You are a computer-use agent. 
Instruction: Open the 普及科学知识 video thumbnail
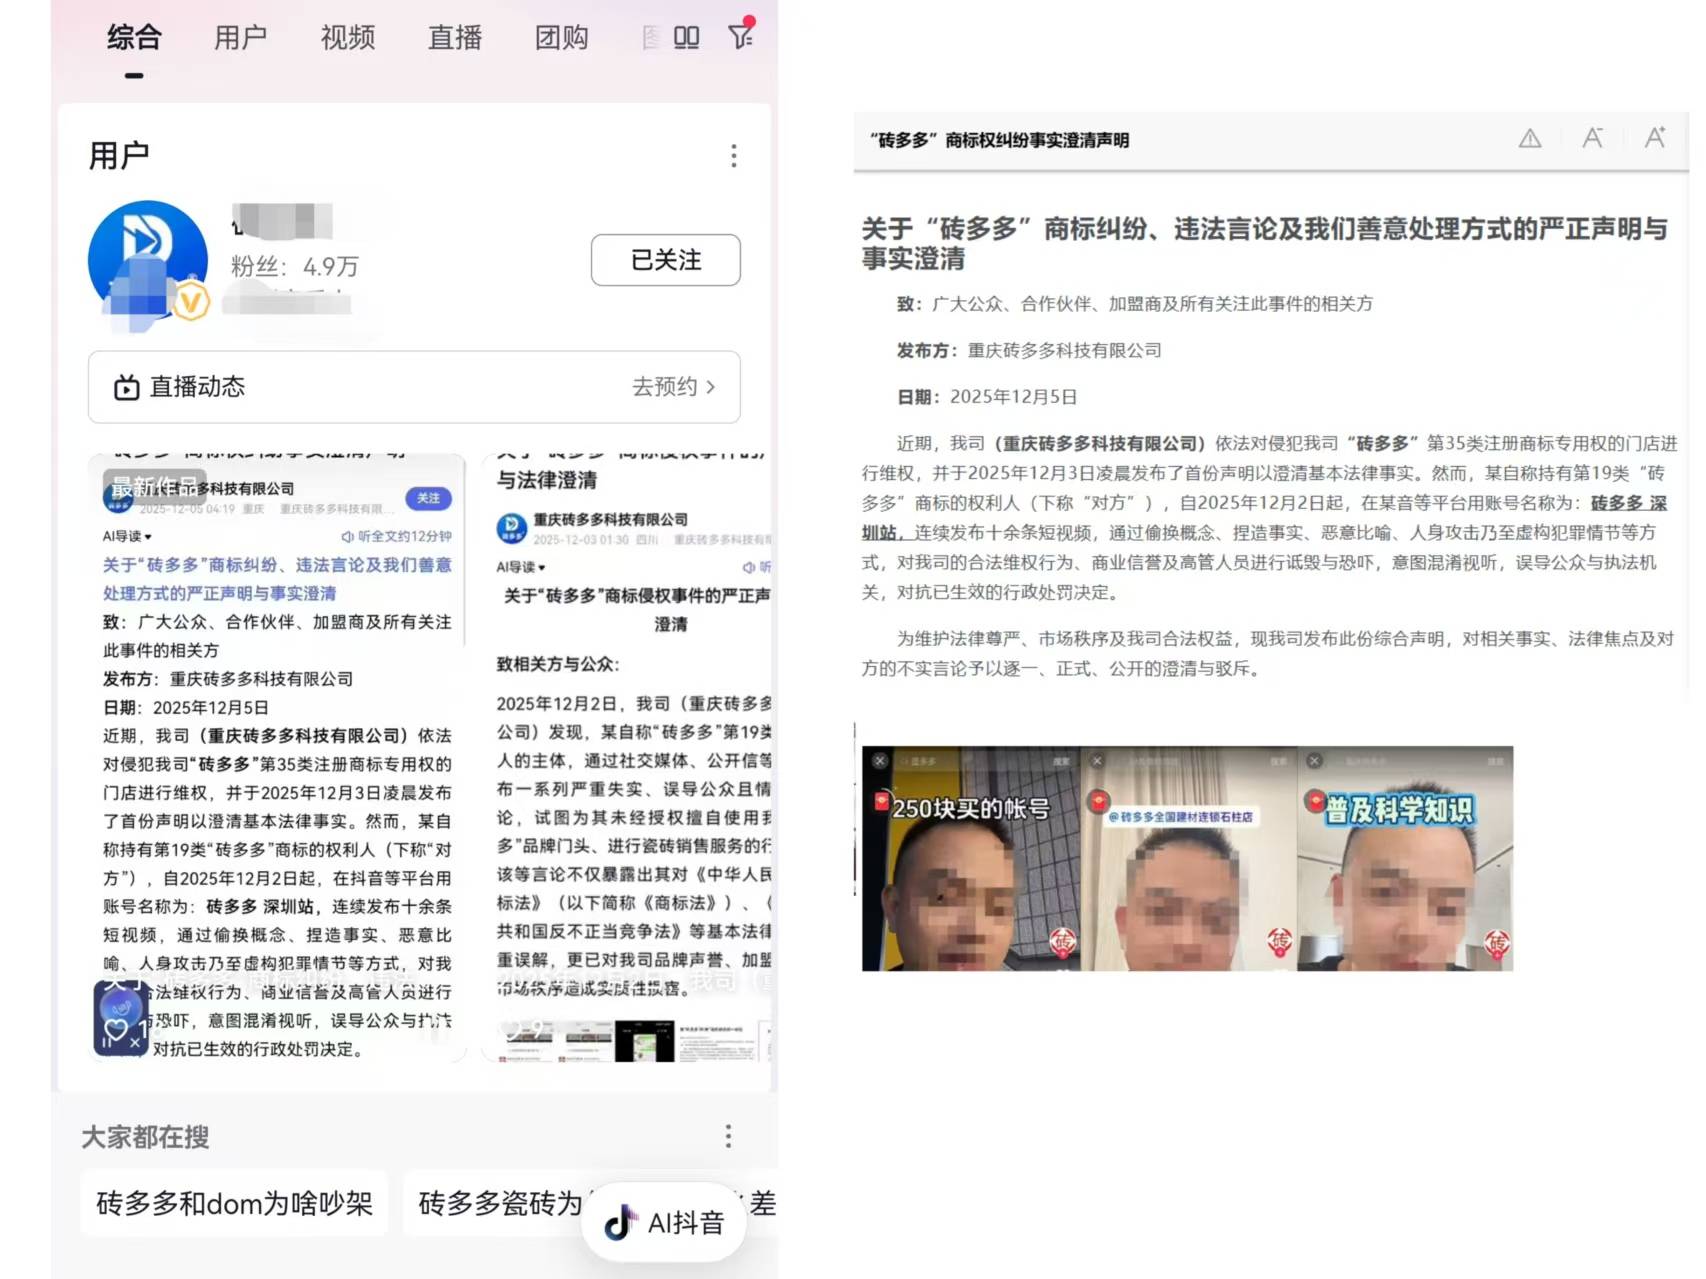(x=1404, y=858)
